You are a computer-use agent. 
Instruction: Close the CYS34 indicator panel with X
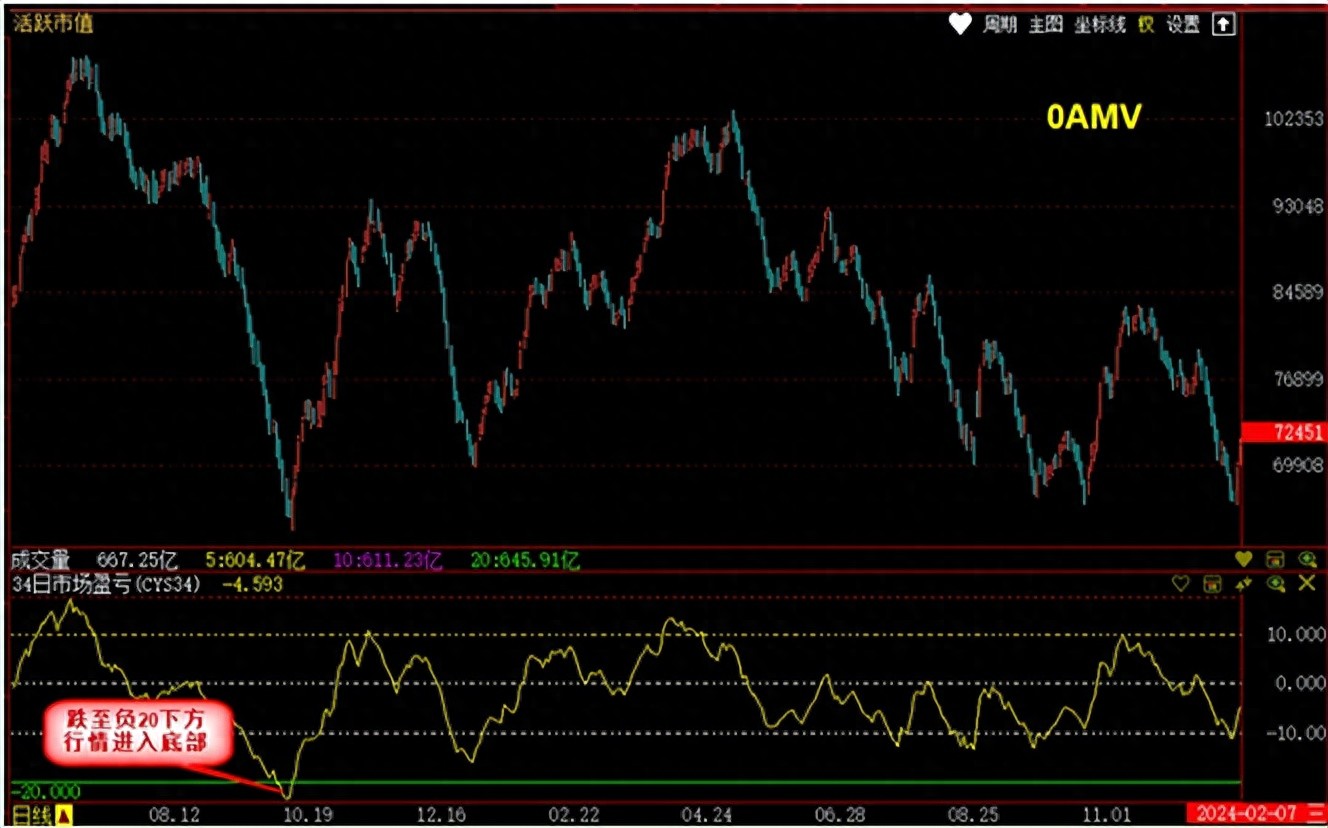point(1306,583)
